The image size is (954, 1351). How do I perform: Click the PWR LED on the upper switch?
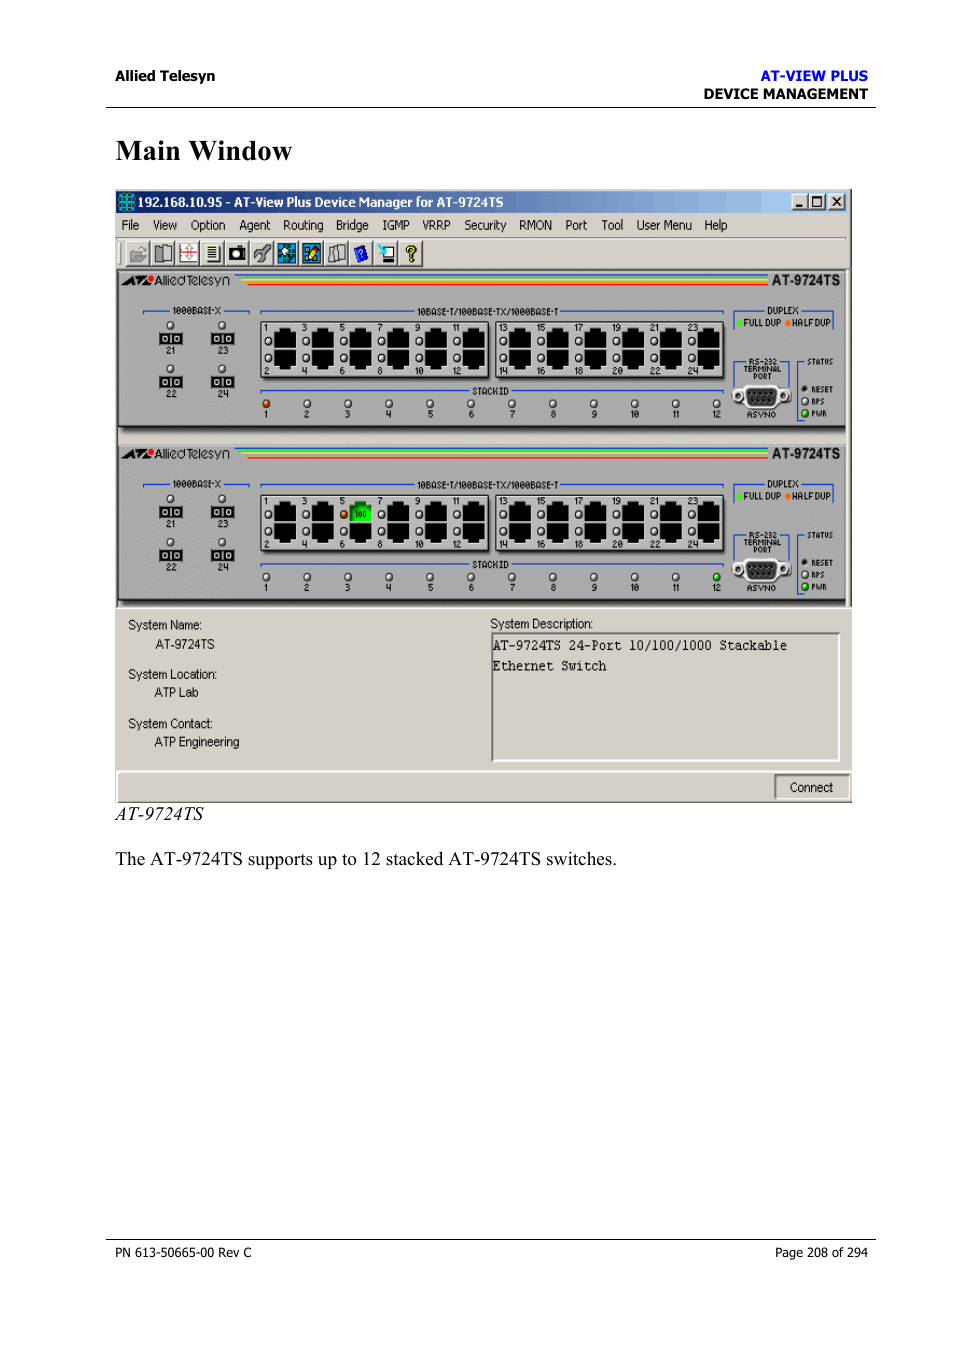805,414
